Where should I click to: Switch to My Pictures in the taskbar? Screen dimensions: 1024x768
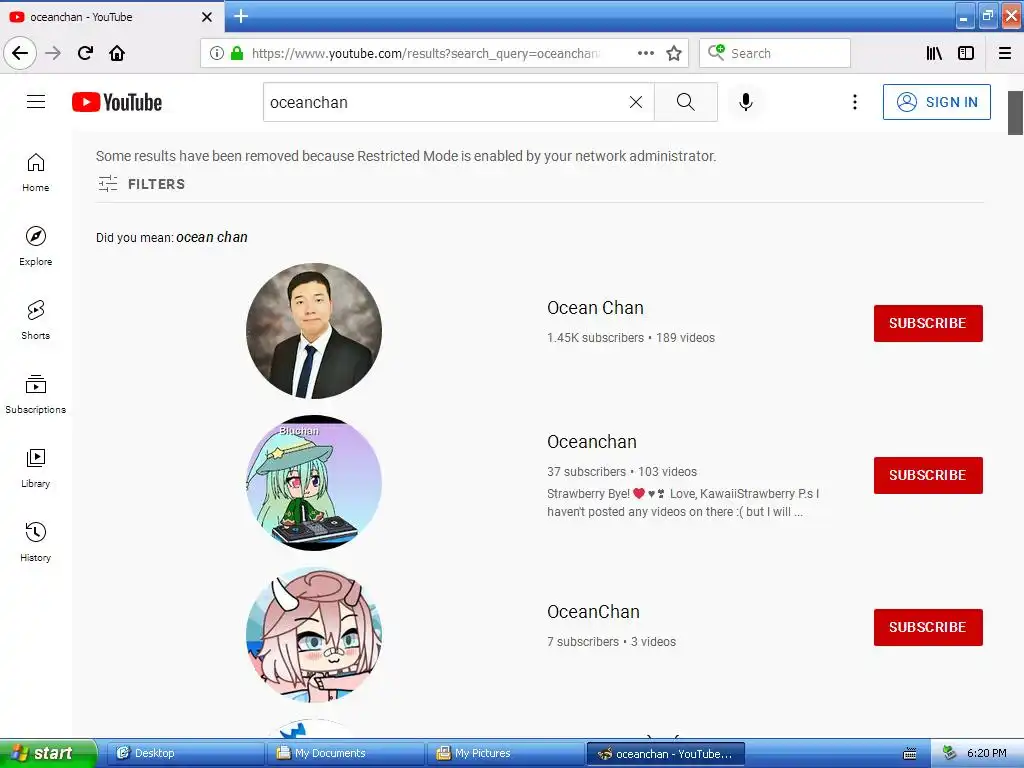tap(505, 754)
